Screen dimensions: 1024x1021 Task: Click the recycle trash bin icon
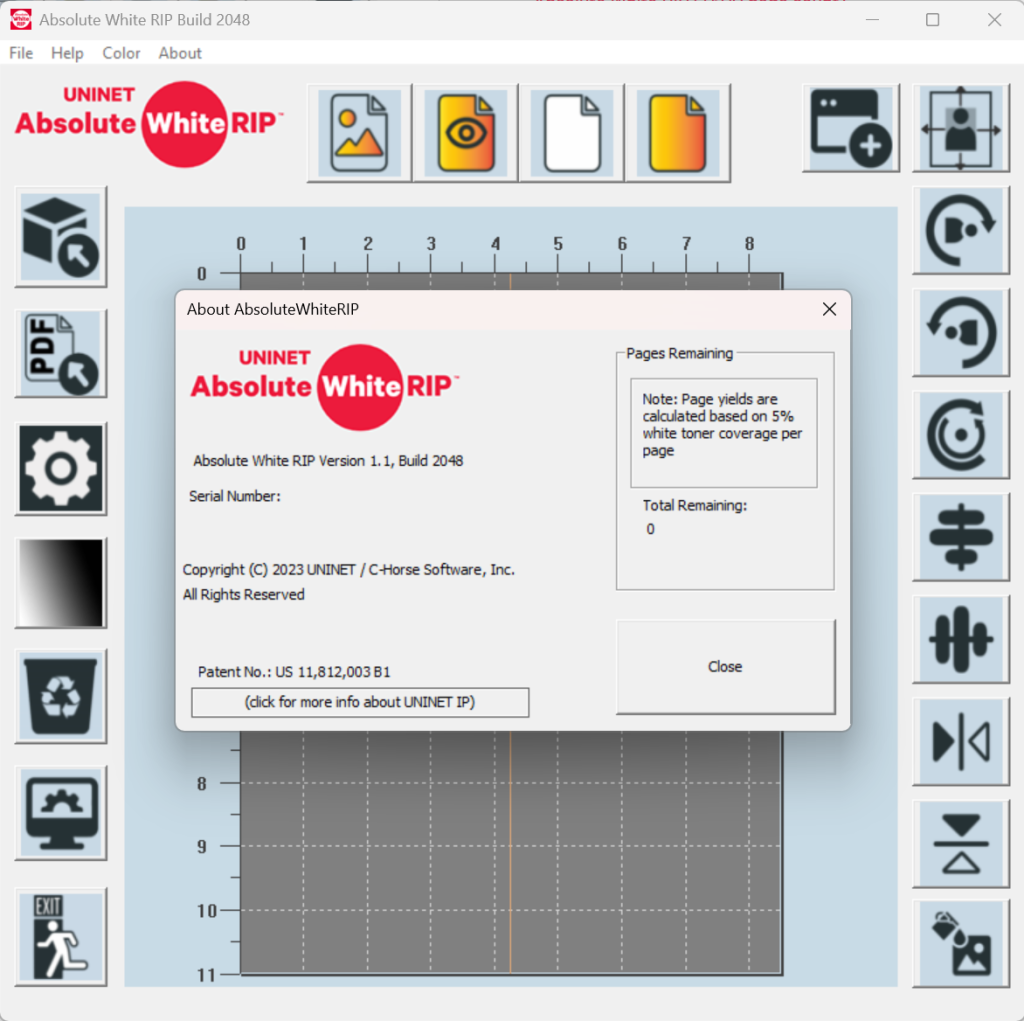click(x=61, y=696)
